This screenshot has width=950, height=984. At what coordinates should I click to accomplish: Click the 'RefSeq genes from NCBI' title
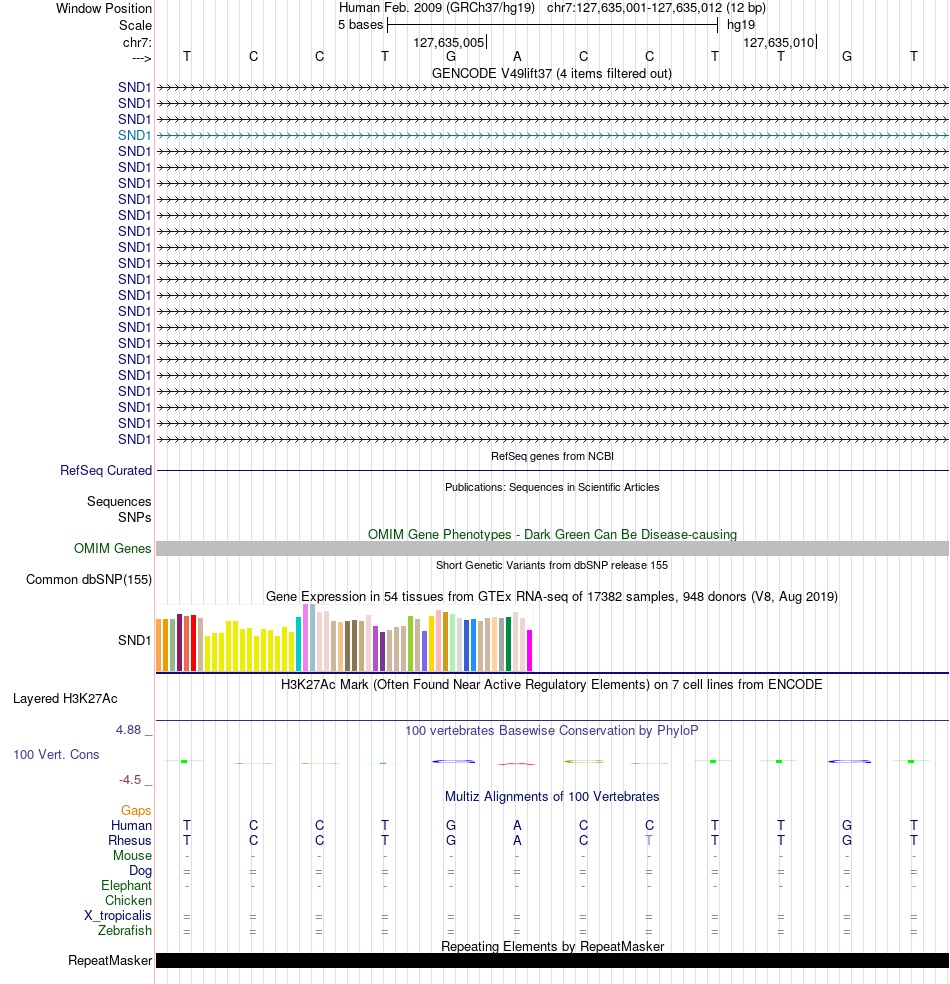tap(552, 456)
